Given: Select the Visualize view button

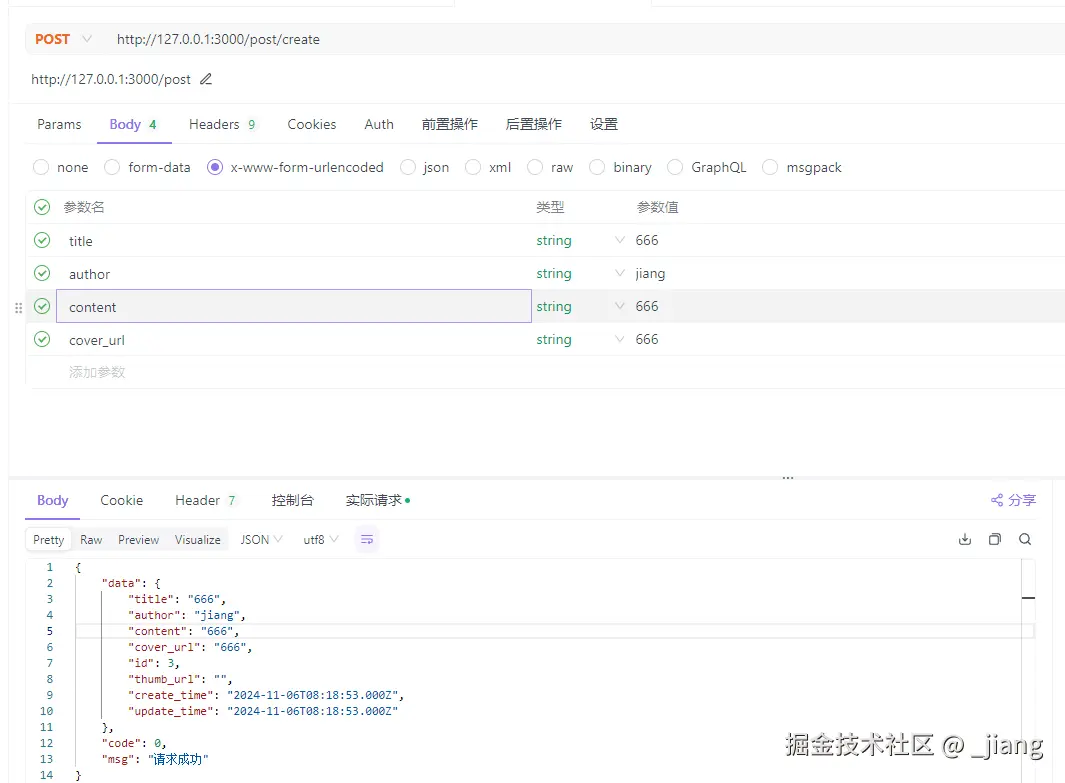Looking at the screenshot, I should coord(198,539).
